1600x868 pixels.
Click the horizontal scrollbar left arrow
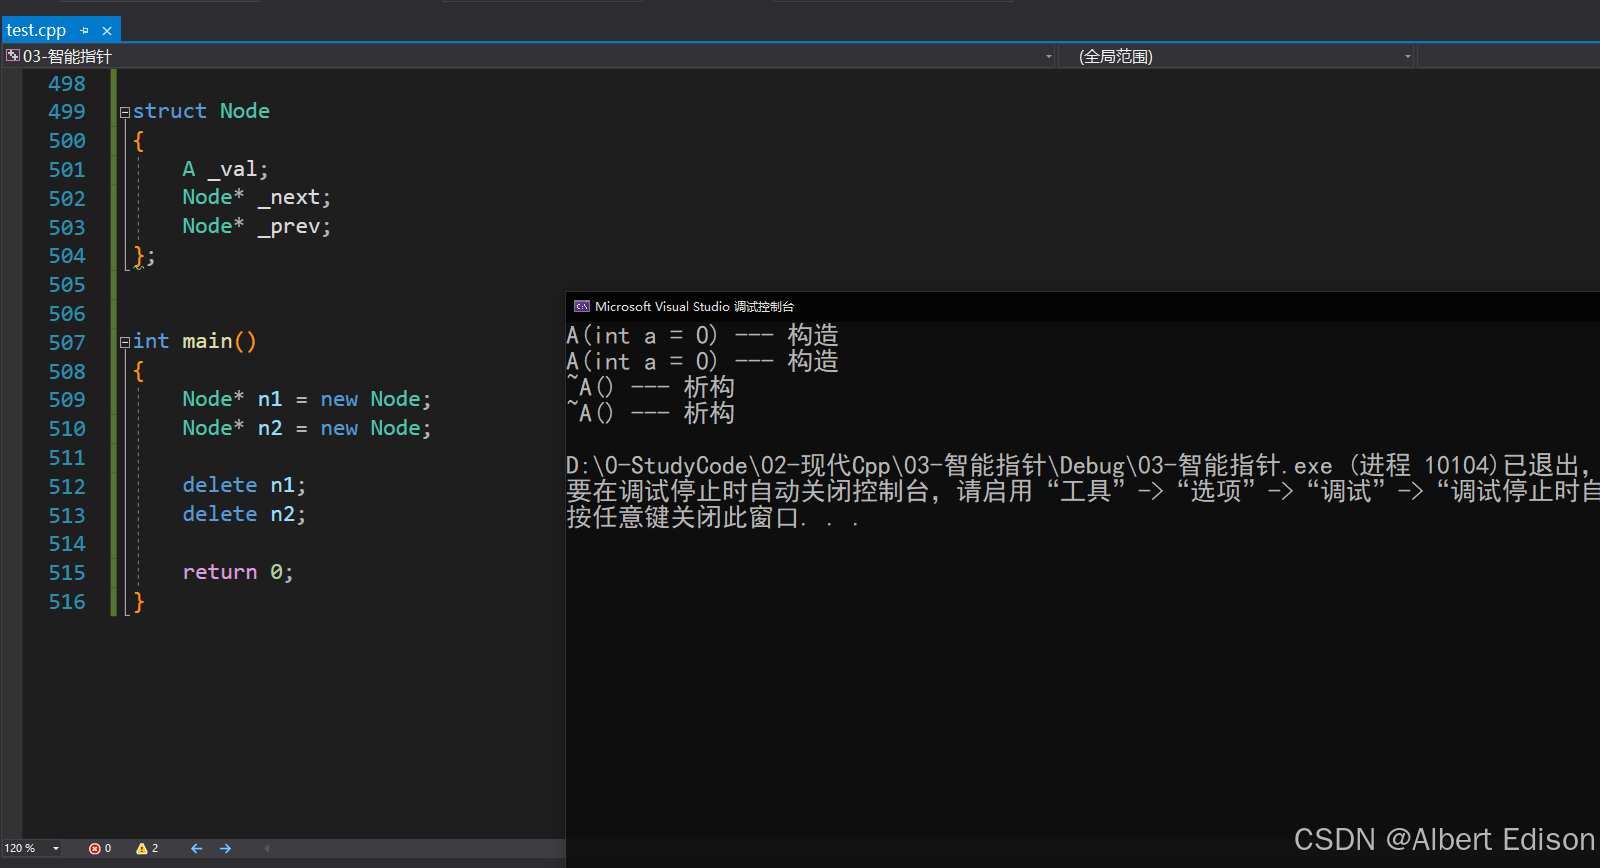point(267,848)
